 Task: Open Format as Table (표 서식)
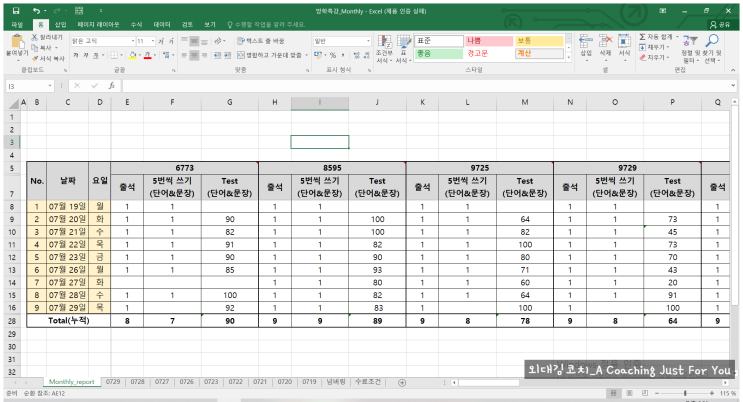coord(403,48)
